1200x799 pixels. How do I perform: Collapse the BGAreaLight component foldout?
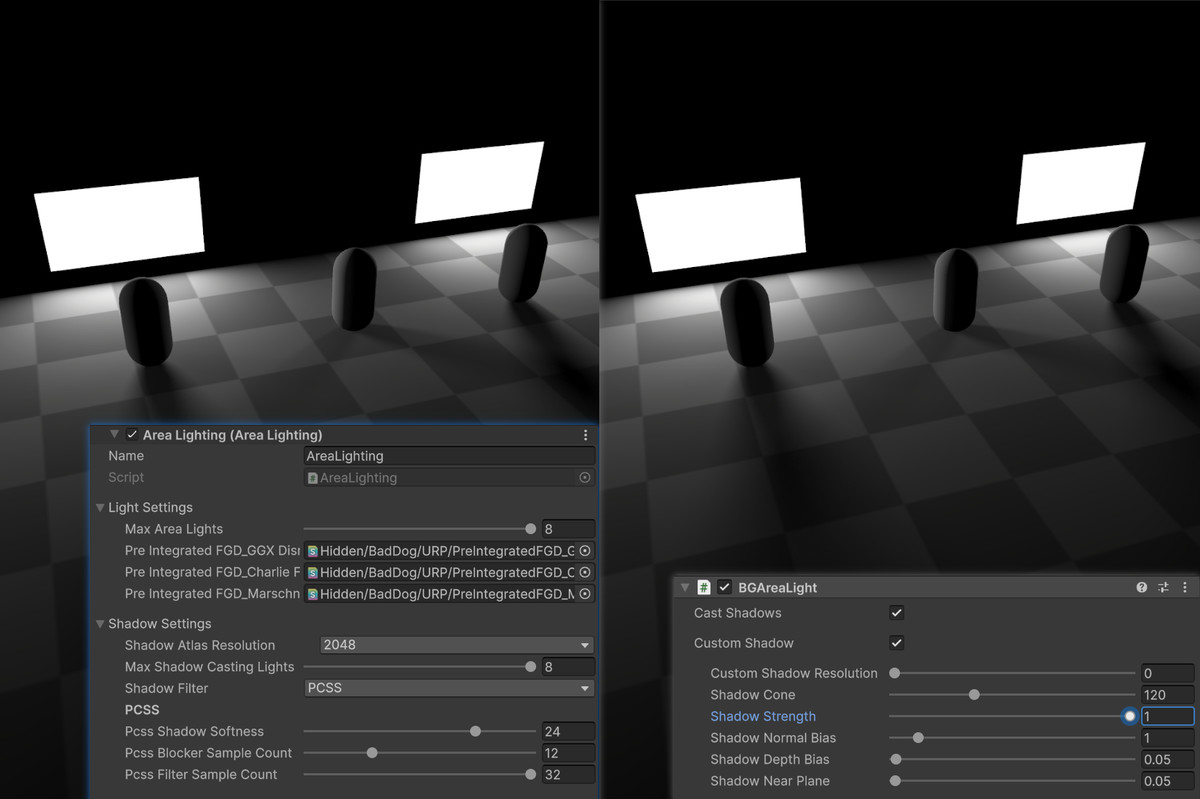pos(684,588)
